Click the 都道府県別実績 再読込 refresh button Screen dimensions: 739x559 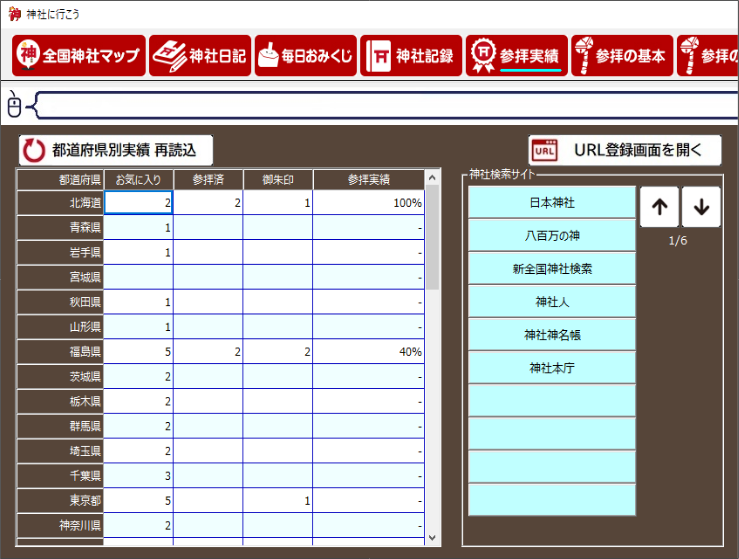(116, 151)
